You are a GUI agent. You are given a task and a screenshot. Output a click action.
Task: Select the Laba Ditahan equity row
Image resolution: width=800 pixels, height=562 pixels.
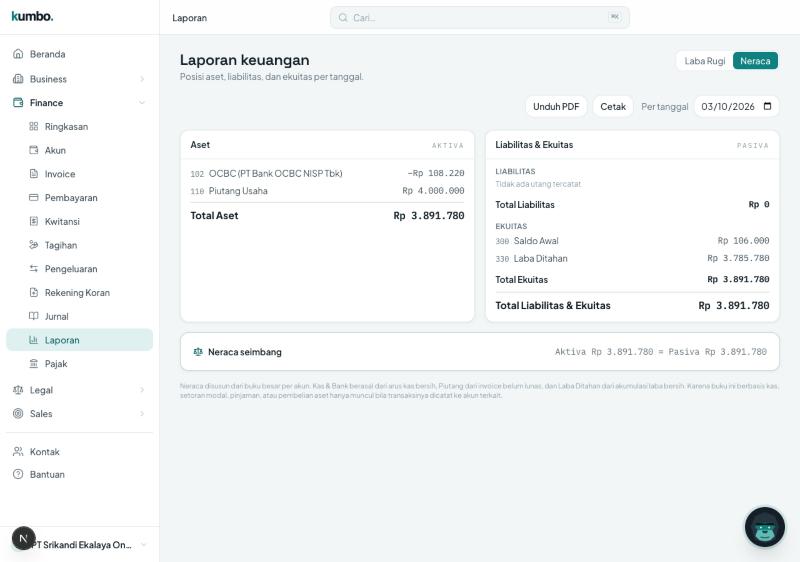point(632,259)
